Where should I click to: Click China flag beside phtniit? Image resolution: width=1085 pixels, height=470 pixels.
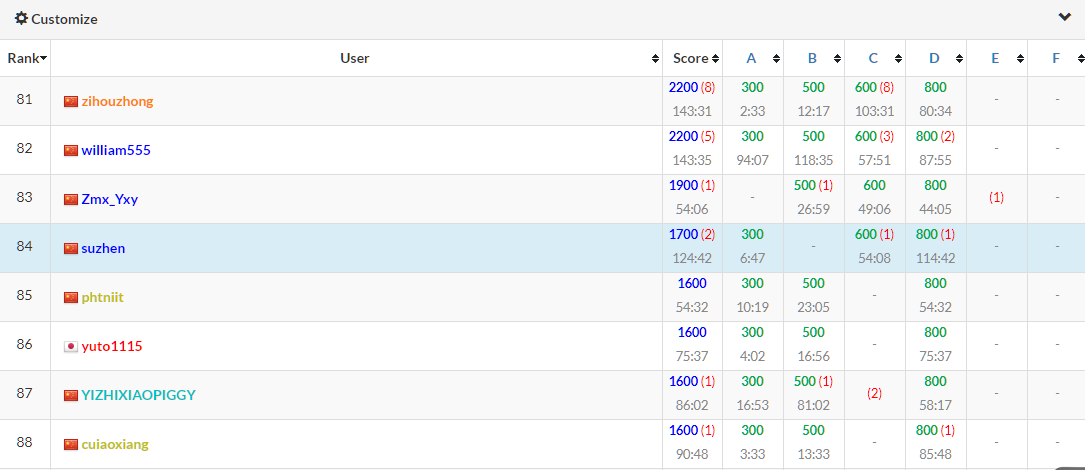(x=71, y=298)
